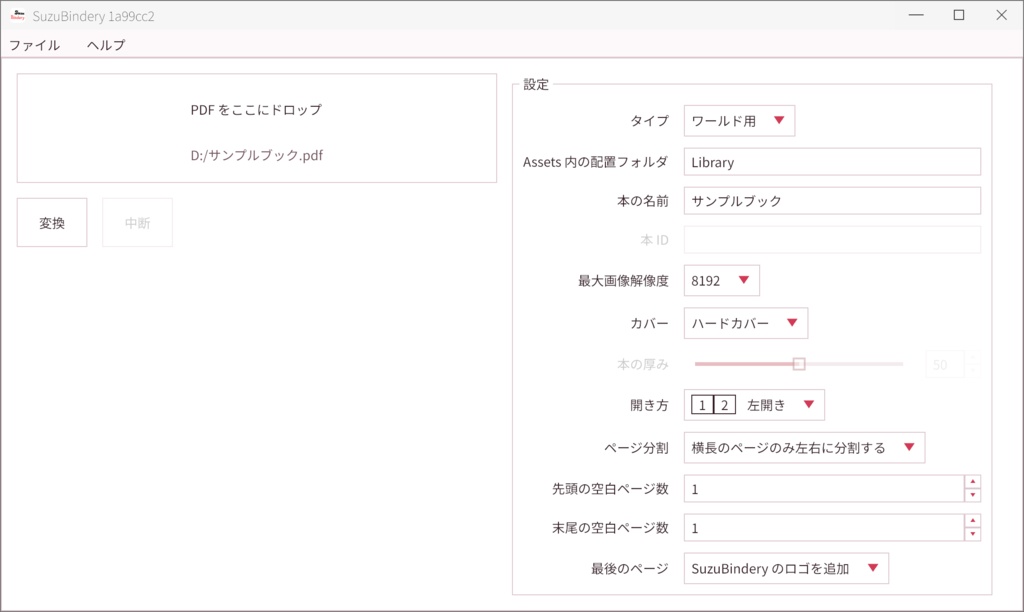The height and width of the screenshot is (612, 1024).
Task: Click the 変換 convert button
Action: tap(52, 223)
